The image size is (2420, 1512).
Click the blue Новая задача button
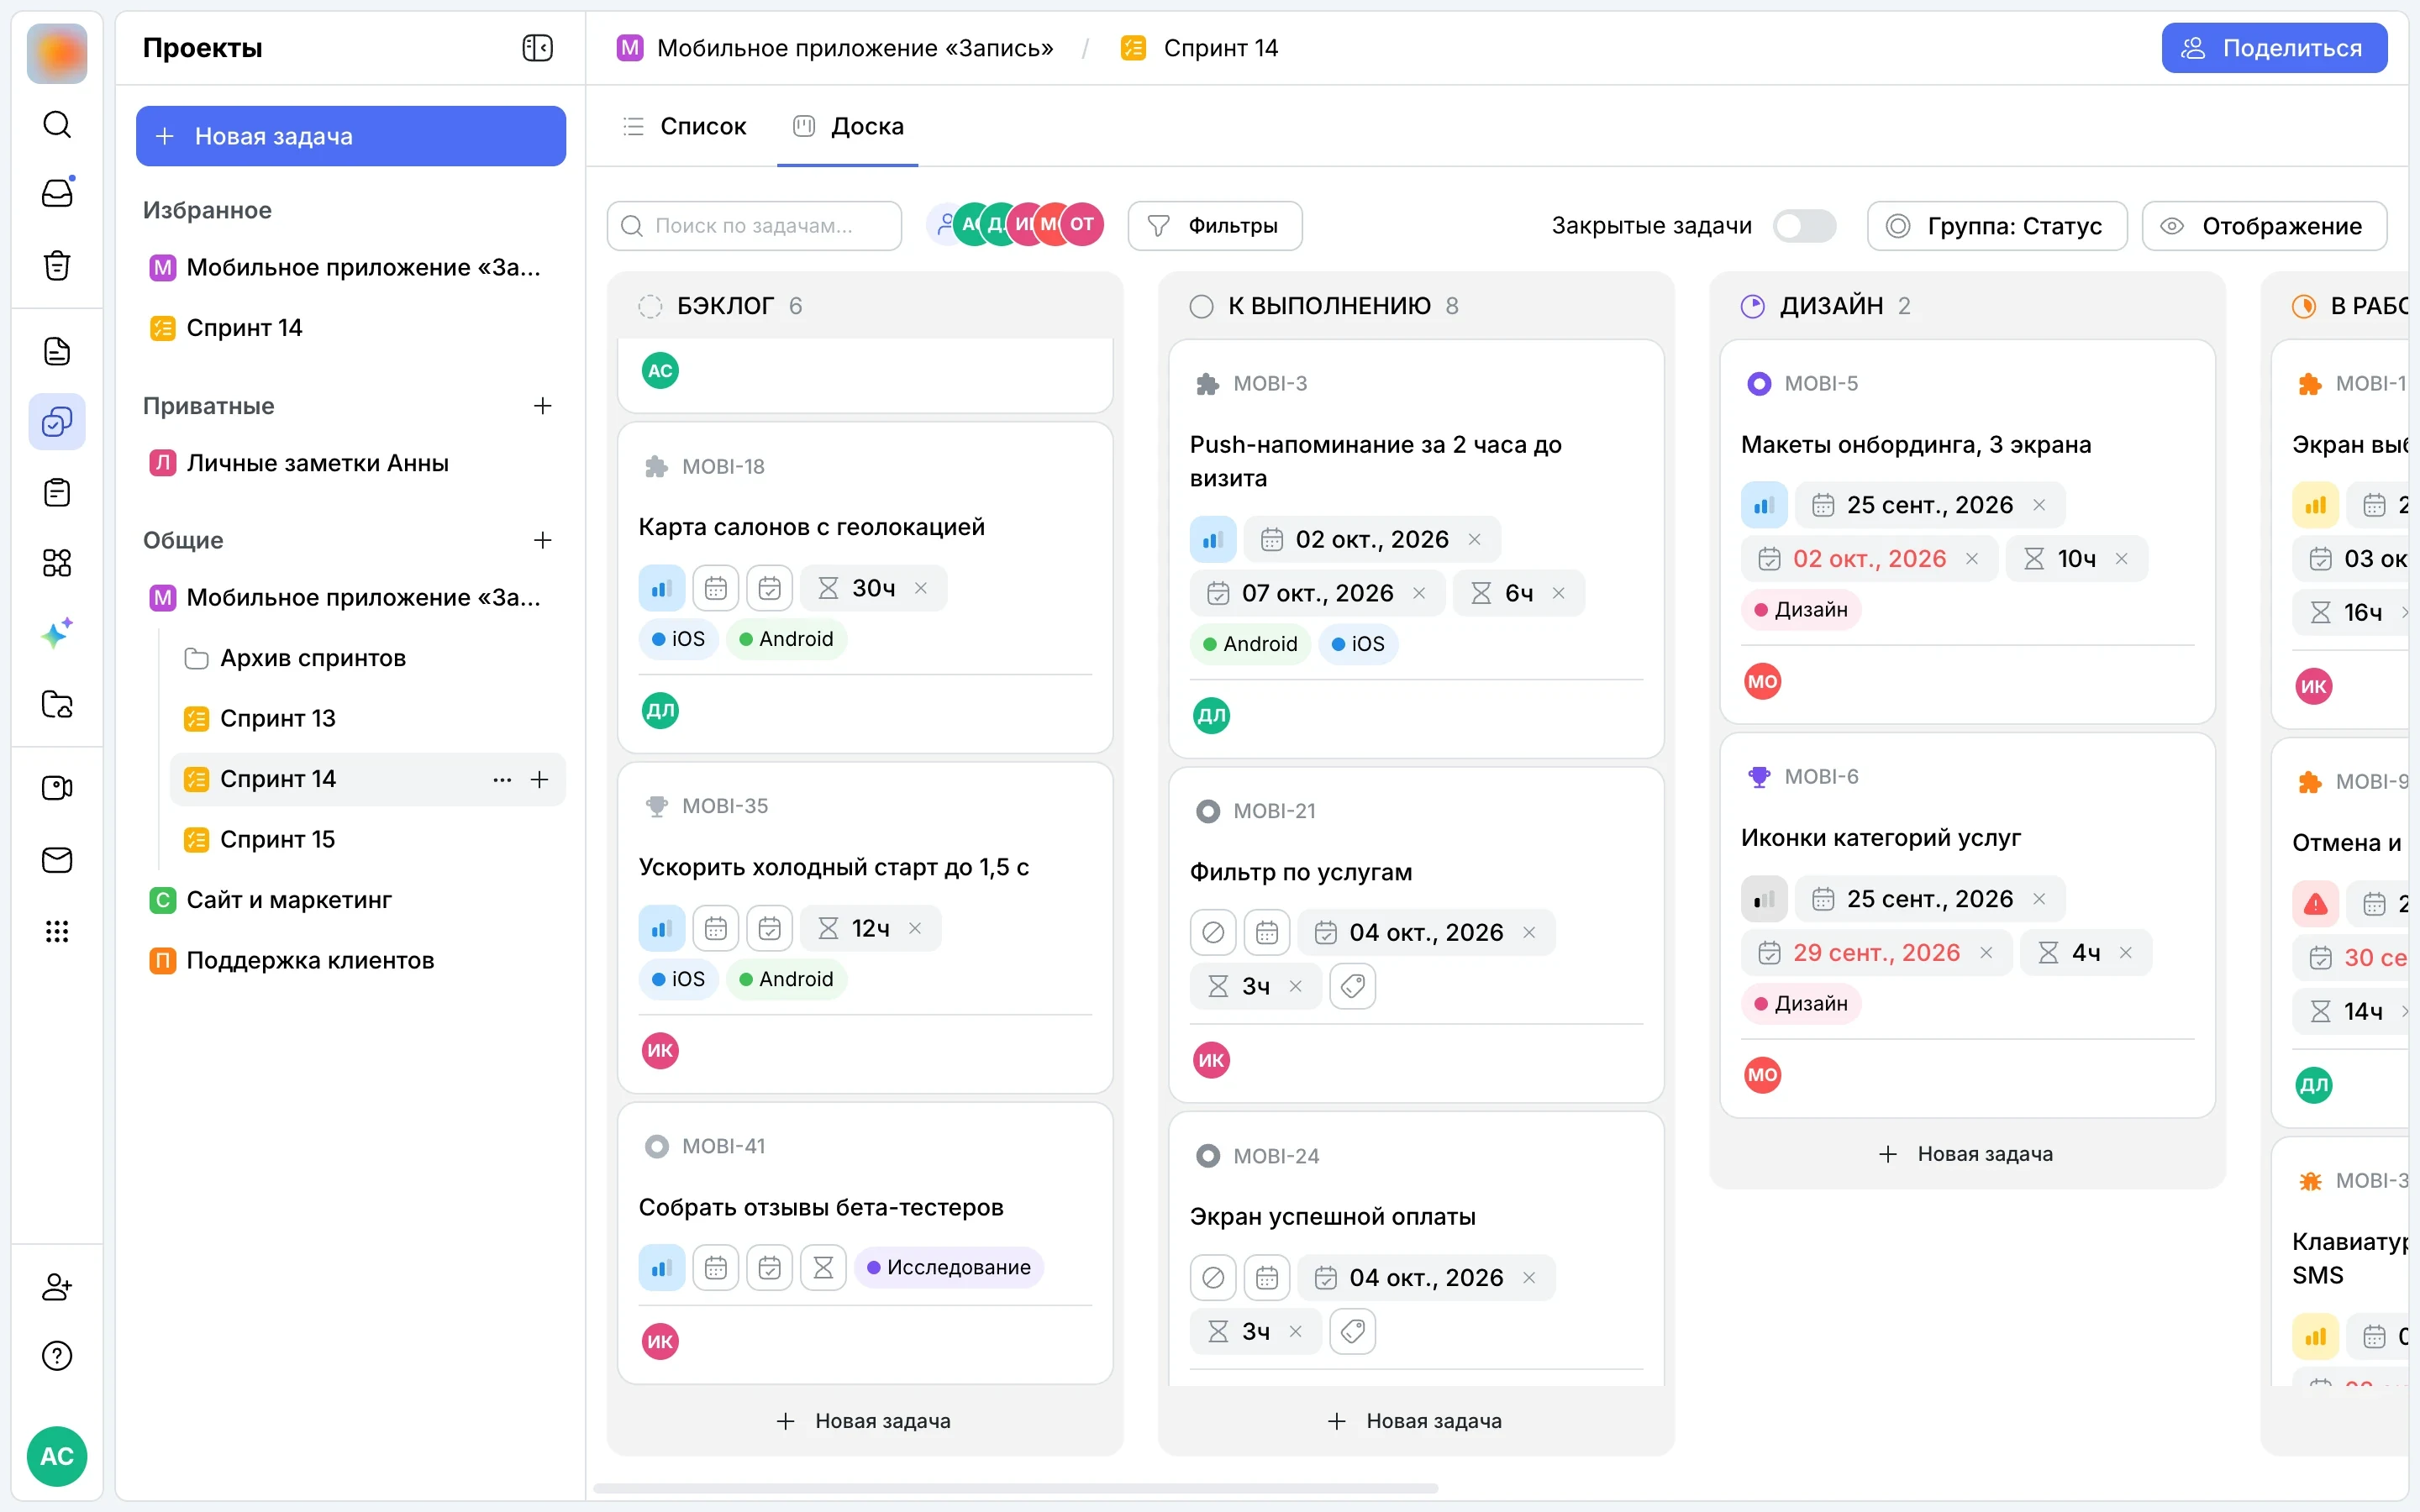coord(351,136)
